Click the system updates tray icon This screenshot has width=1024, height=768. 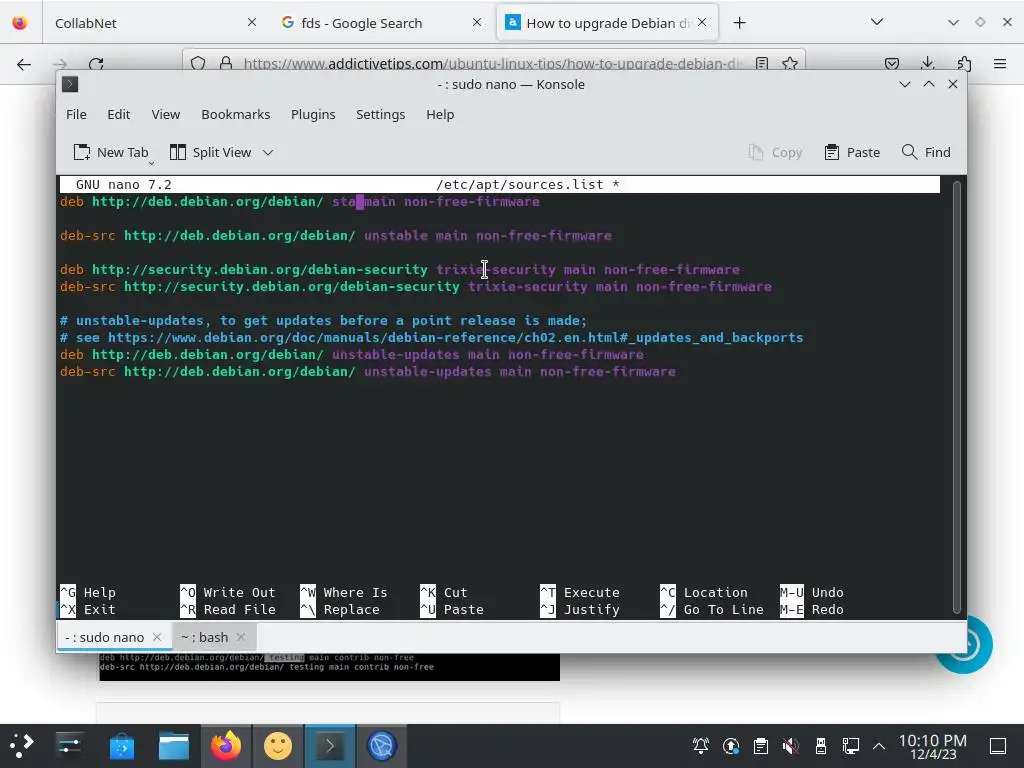click(731, 745)
